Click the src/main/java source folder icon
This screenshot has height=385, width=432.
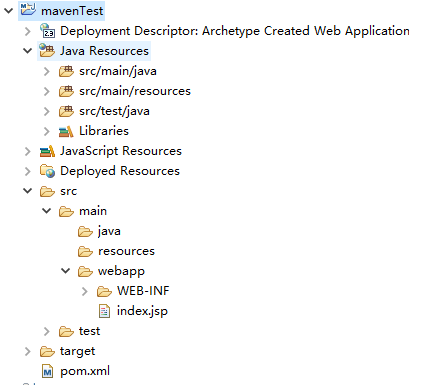[66, 71]
